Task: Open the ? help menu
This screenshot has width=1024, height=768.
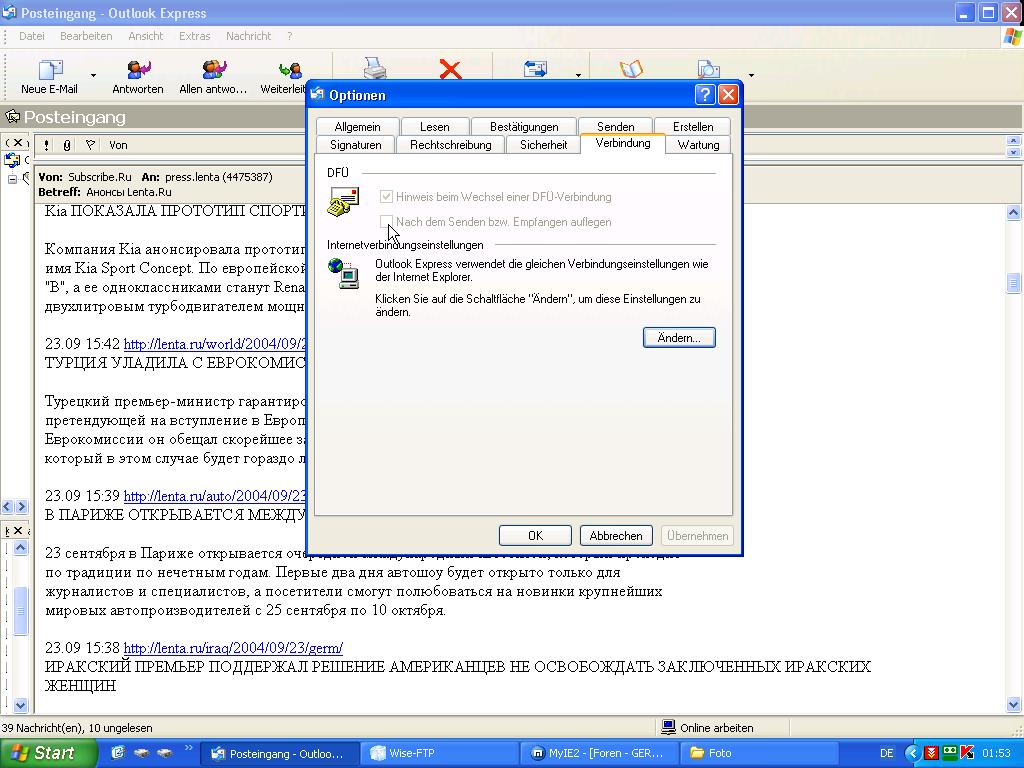Action: [x=289, y=36]
